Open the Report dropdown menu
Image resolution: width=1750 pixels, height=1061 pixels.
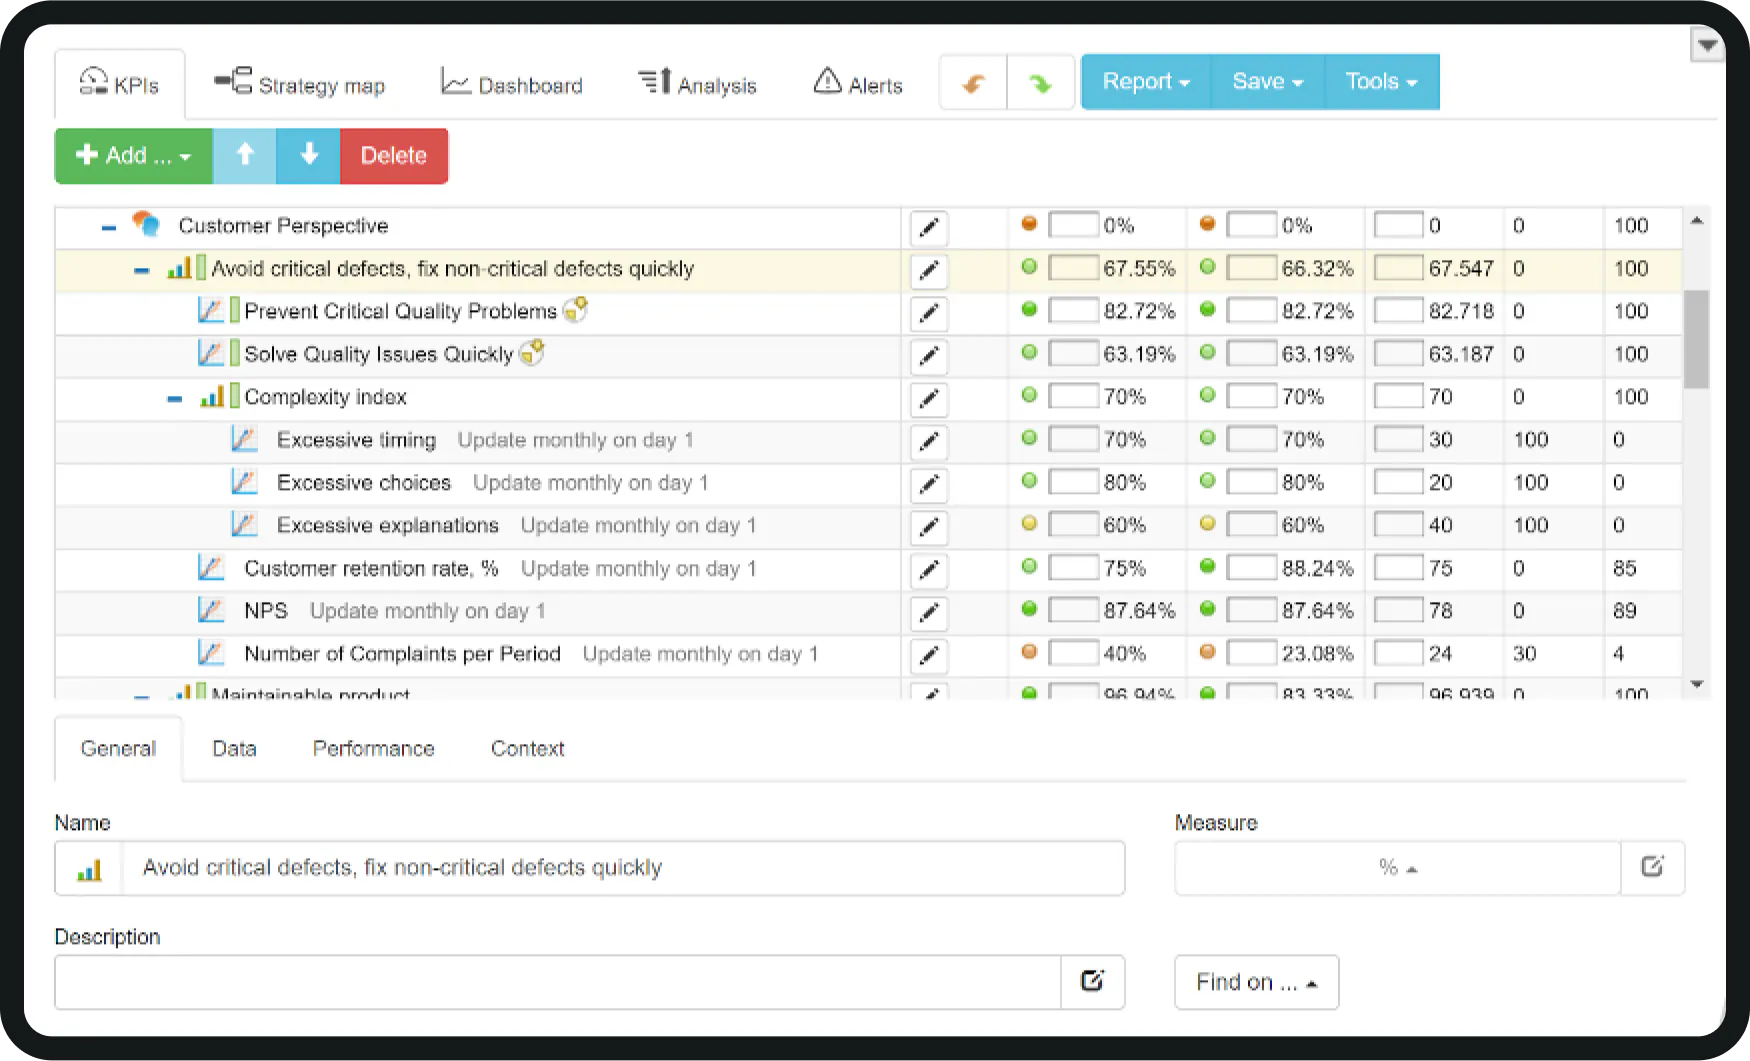point(1146,82)
